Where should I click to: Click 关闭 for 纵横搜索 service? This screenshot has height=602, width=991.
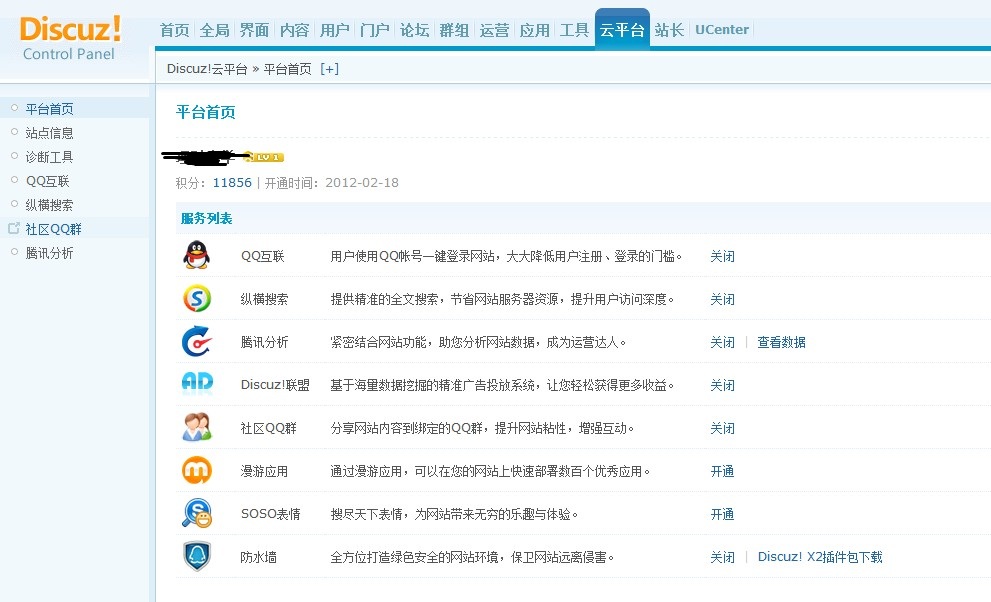click(722, 299)
